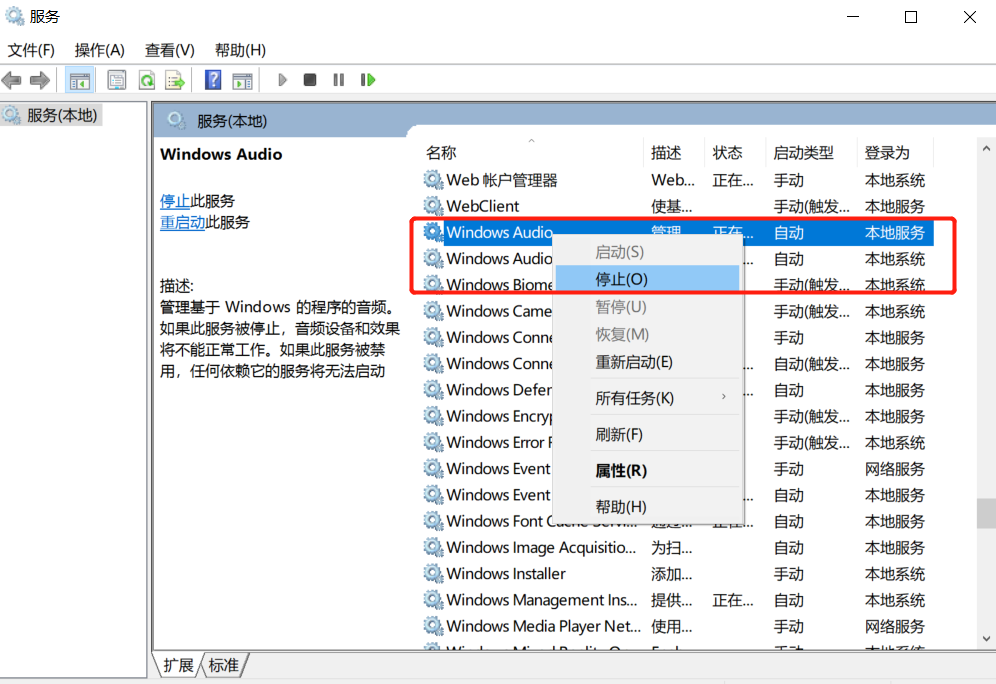The width and height of the screenshot is (996, 684).
Task: Sort by the 启动类型 column header
Action: (811, 152)
